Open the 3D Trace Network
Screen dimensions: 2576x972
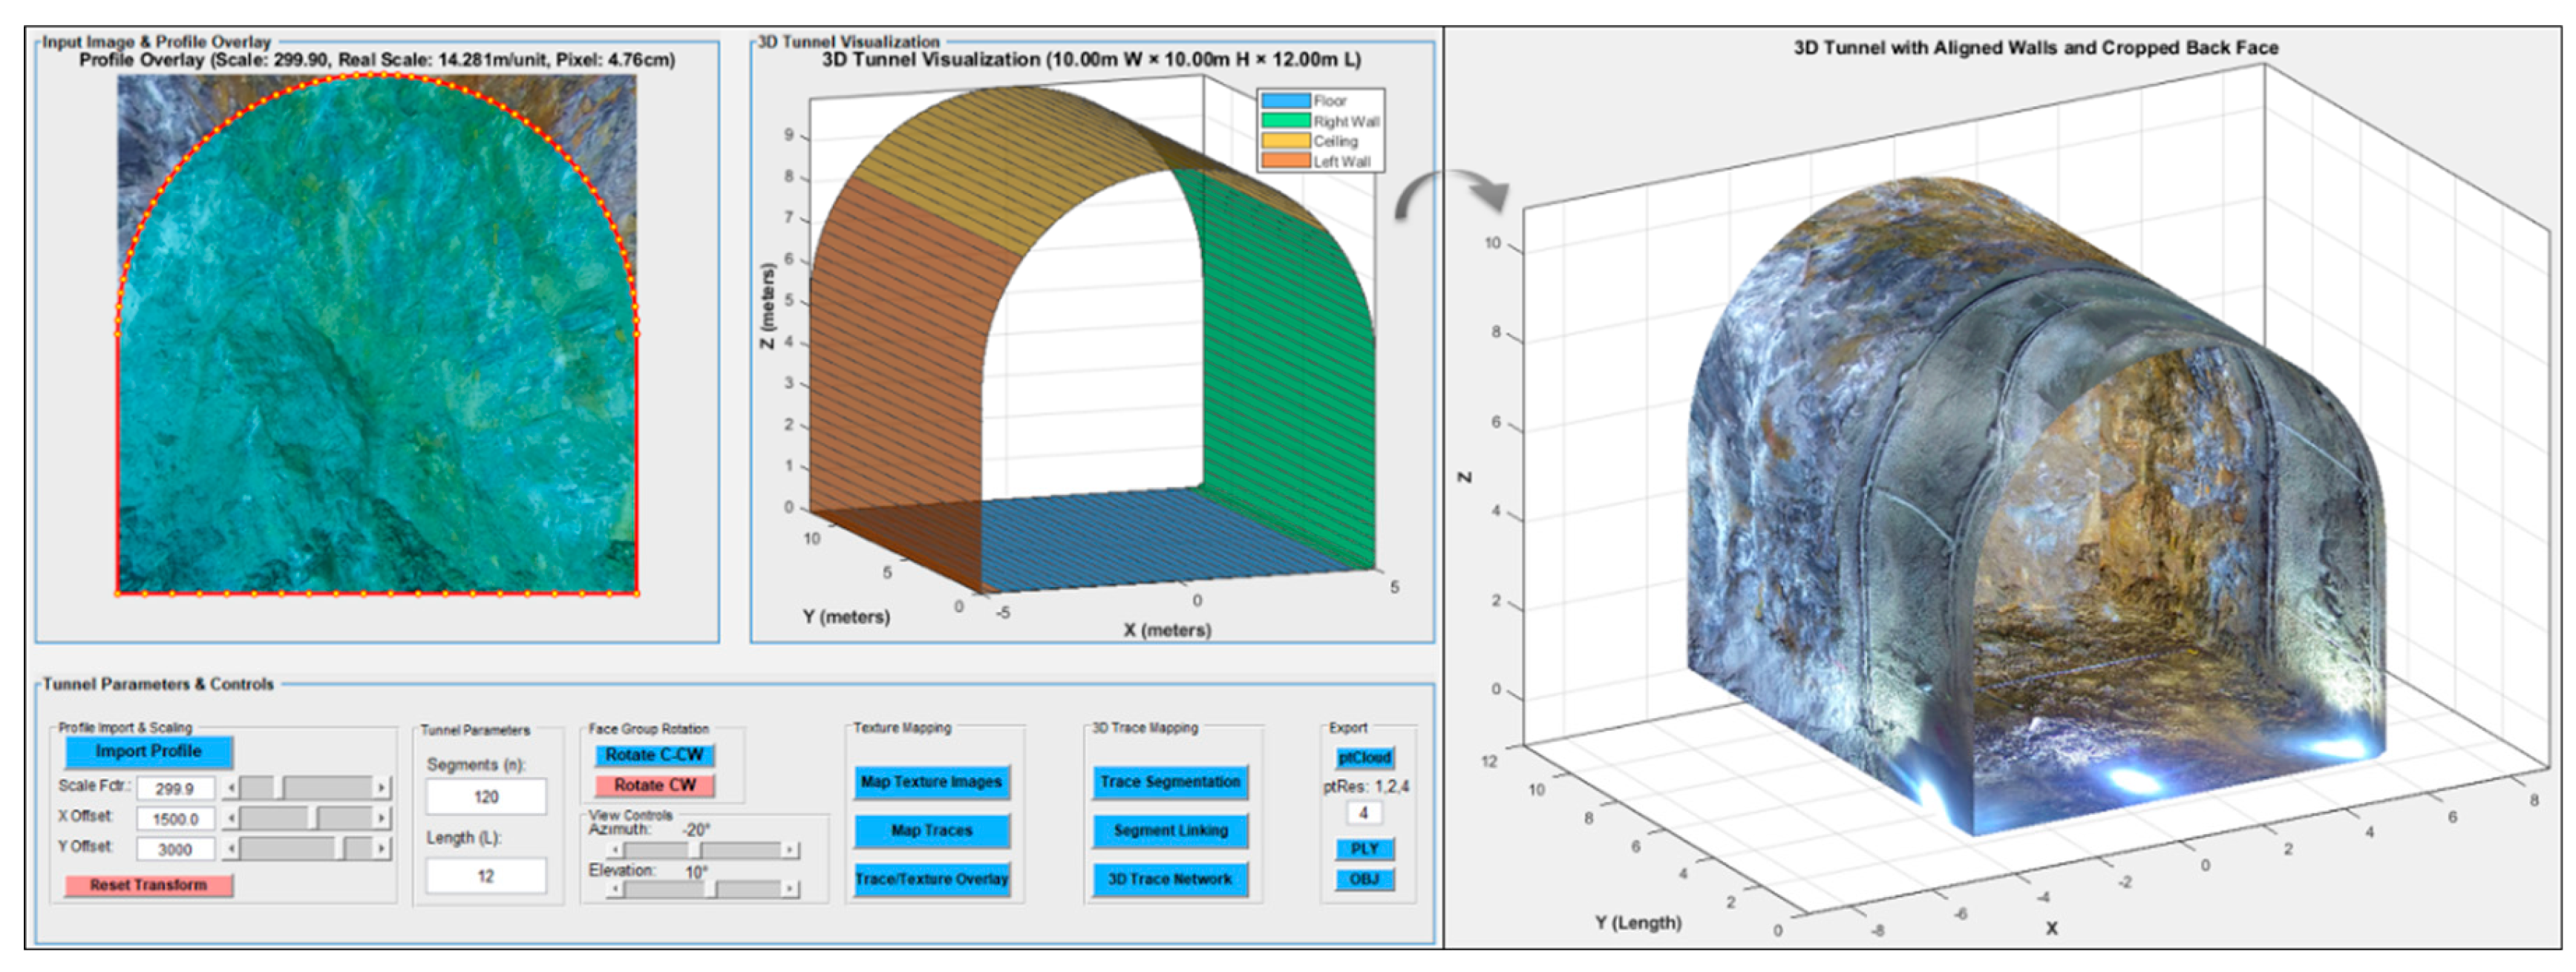pyautogui.click(x=1169, y=879)
